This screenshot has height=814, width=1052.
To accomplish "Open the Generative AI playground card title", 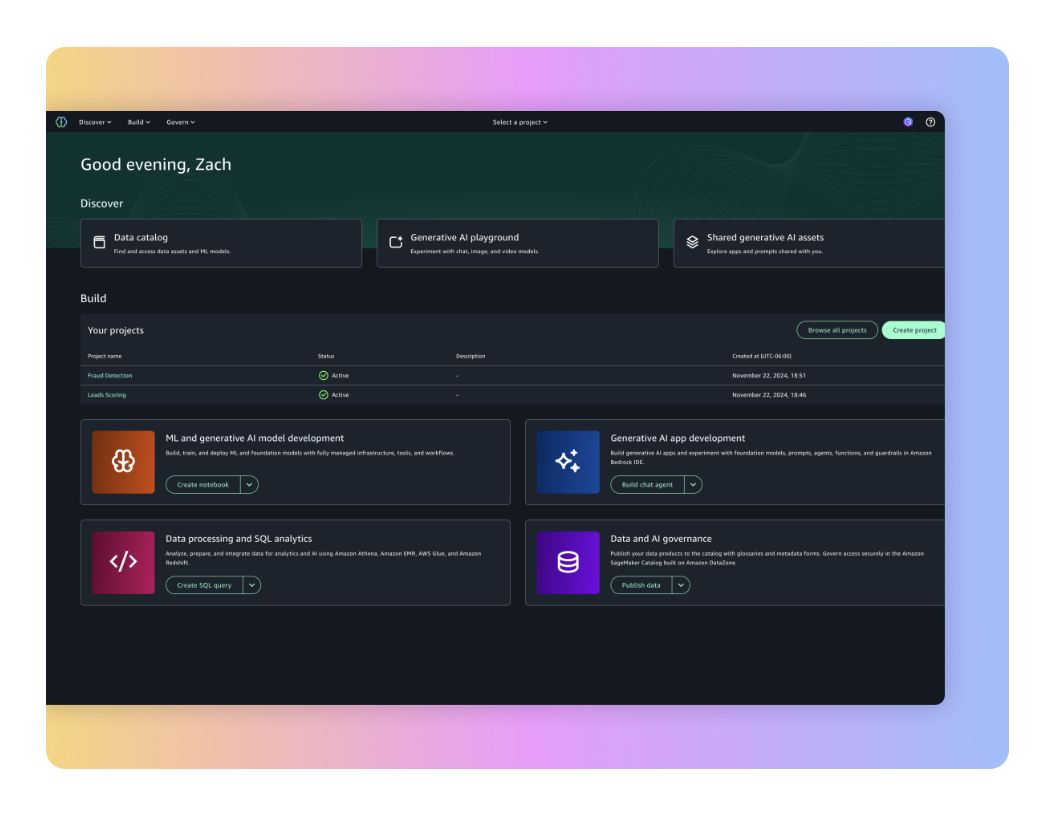I will (x=464, y=238).
